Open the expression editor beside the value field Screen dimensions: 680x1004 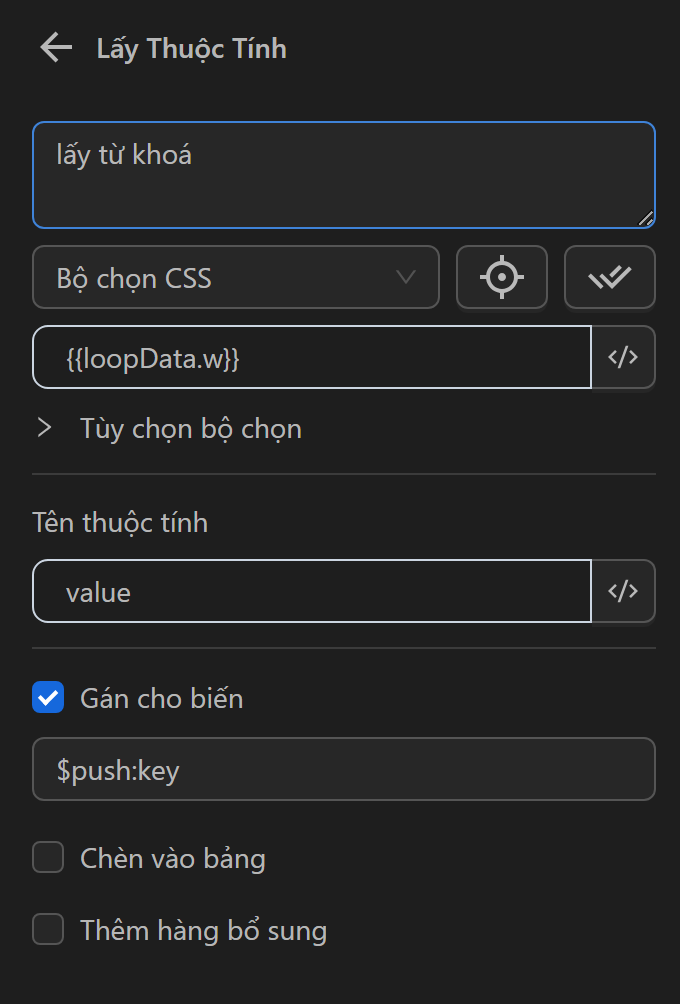point(623,591)
